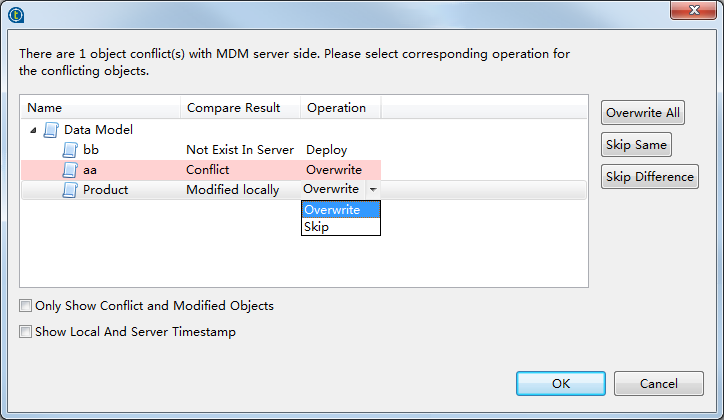Click the aa data model icon
The image size is (724, 420).
point(70,170)
